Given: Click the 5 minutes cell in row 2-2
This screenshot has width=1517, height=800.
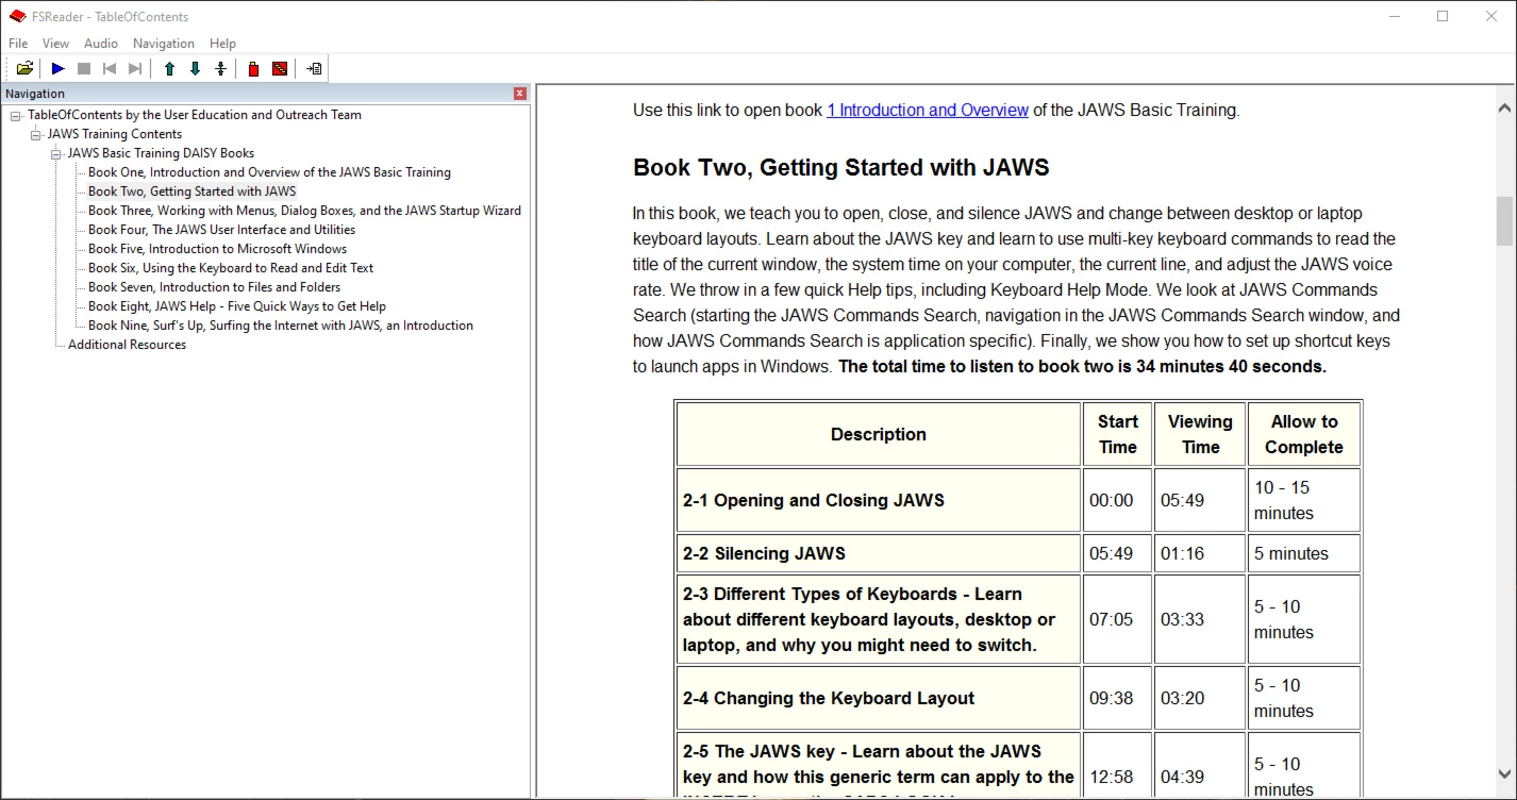Looking at the screenshot, I should (1304, 553).
